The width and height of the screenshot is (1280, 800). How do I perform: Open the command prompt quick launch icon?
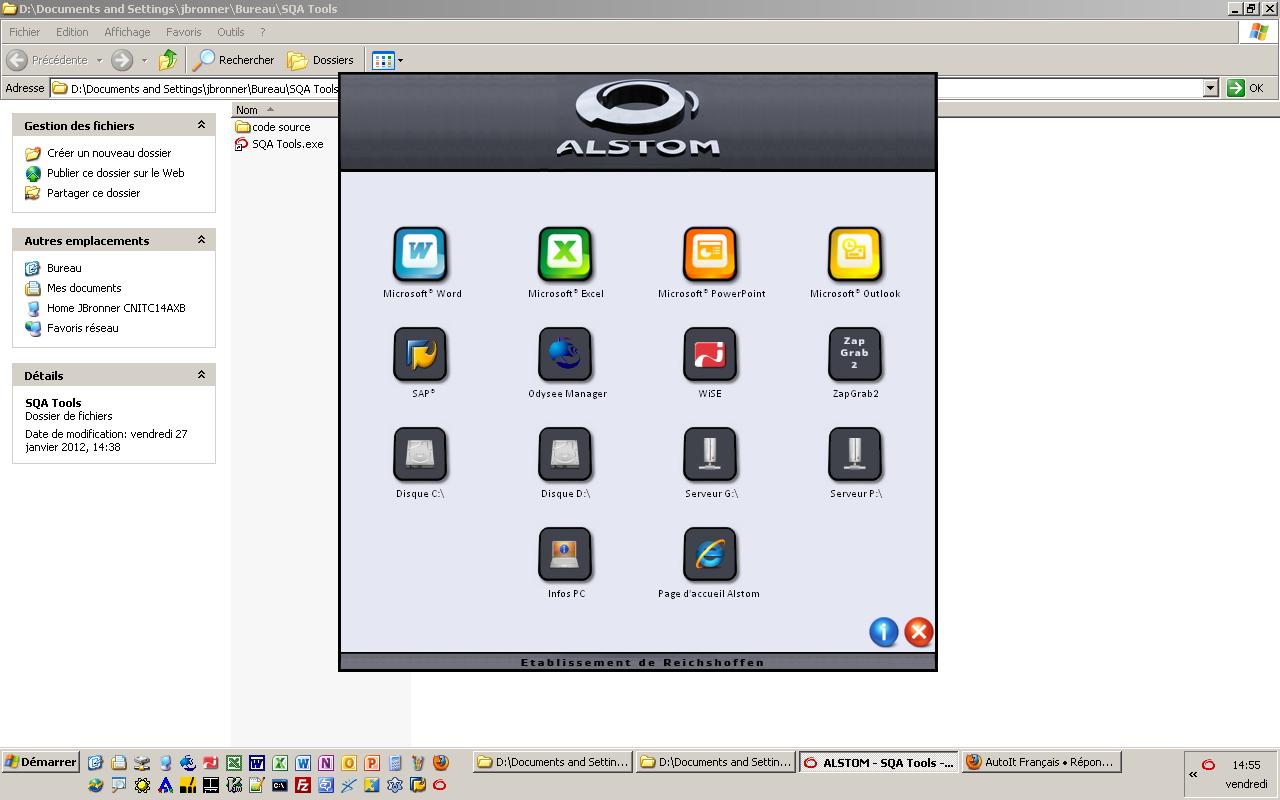(279, 785)
